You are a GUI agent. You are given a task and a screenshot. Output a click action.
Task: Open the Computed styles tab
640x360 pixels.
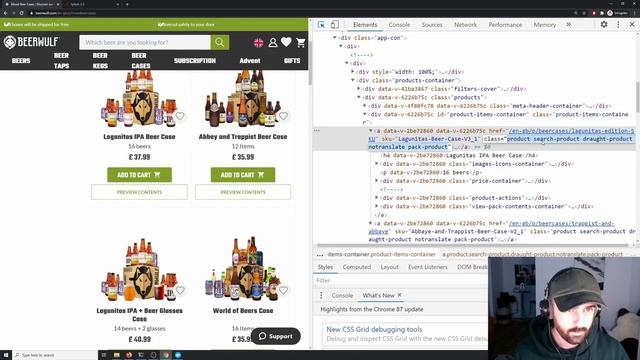point(356,267)
